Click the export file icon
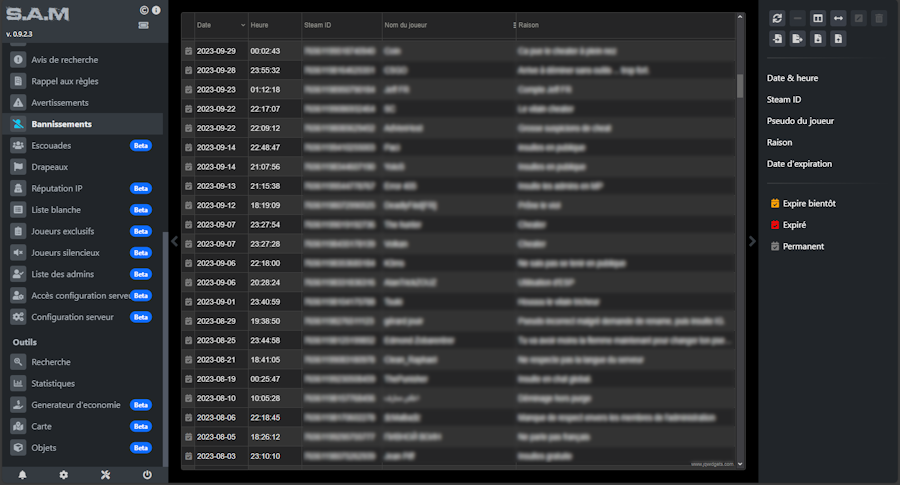This screenshot has width=900, height=485. click(797, 39)
